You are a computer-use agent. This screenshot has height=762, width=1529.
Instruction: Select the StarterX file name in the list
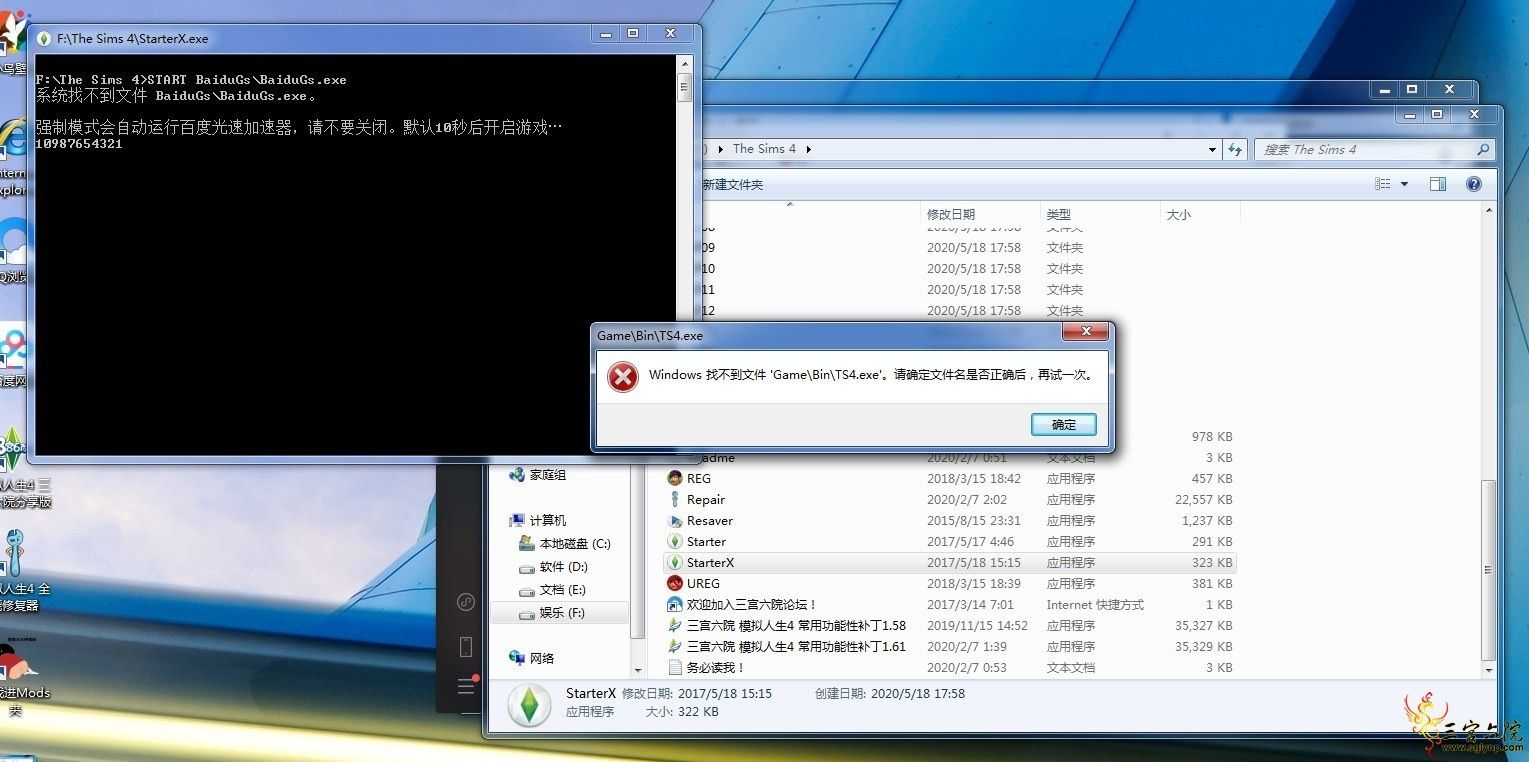pos(710,562)
